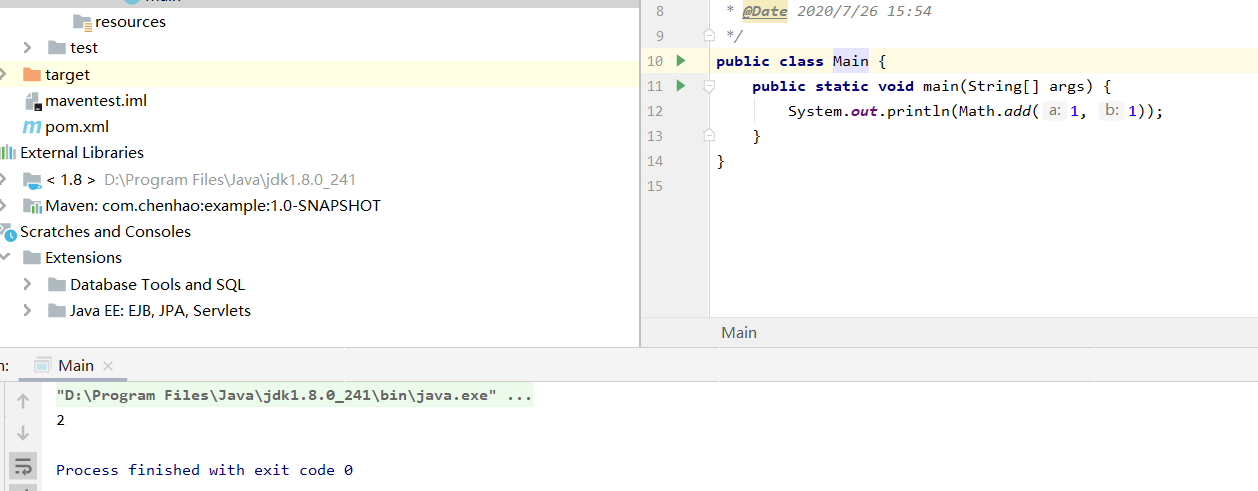Click the output value 2 in console
The height and width of the screenshot is (491, 1258).
tap(61, 420)
